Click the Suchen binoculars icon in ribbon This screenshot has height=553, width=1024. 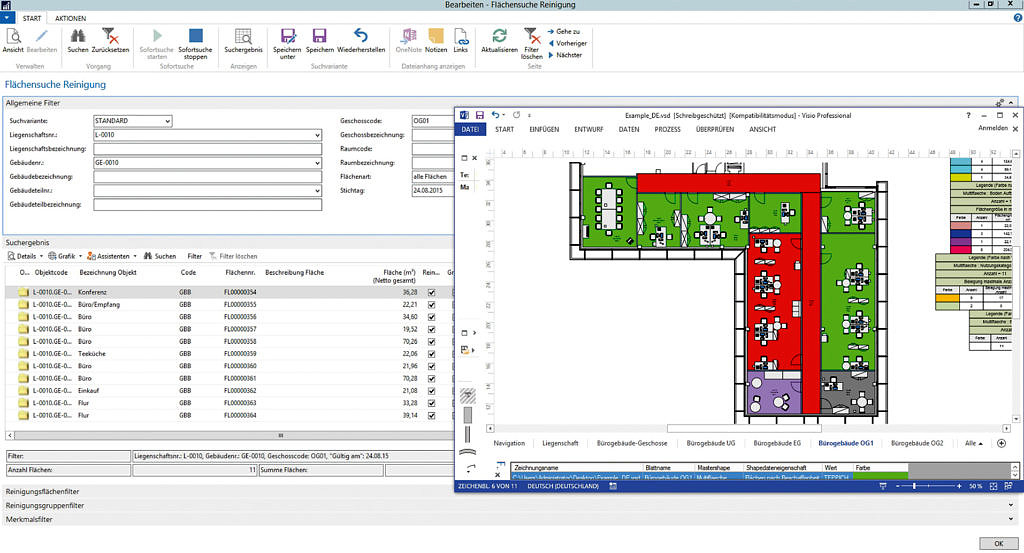tap(77, 36)
